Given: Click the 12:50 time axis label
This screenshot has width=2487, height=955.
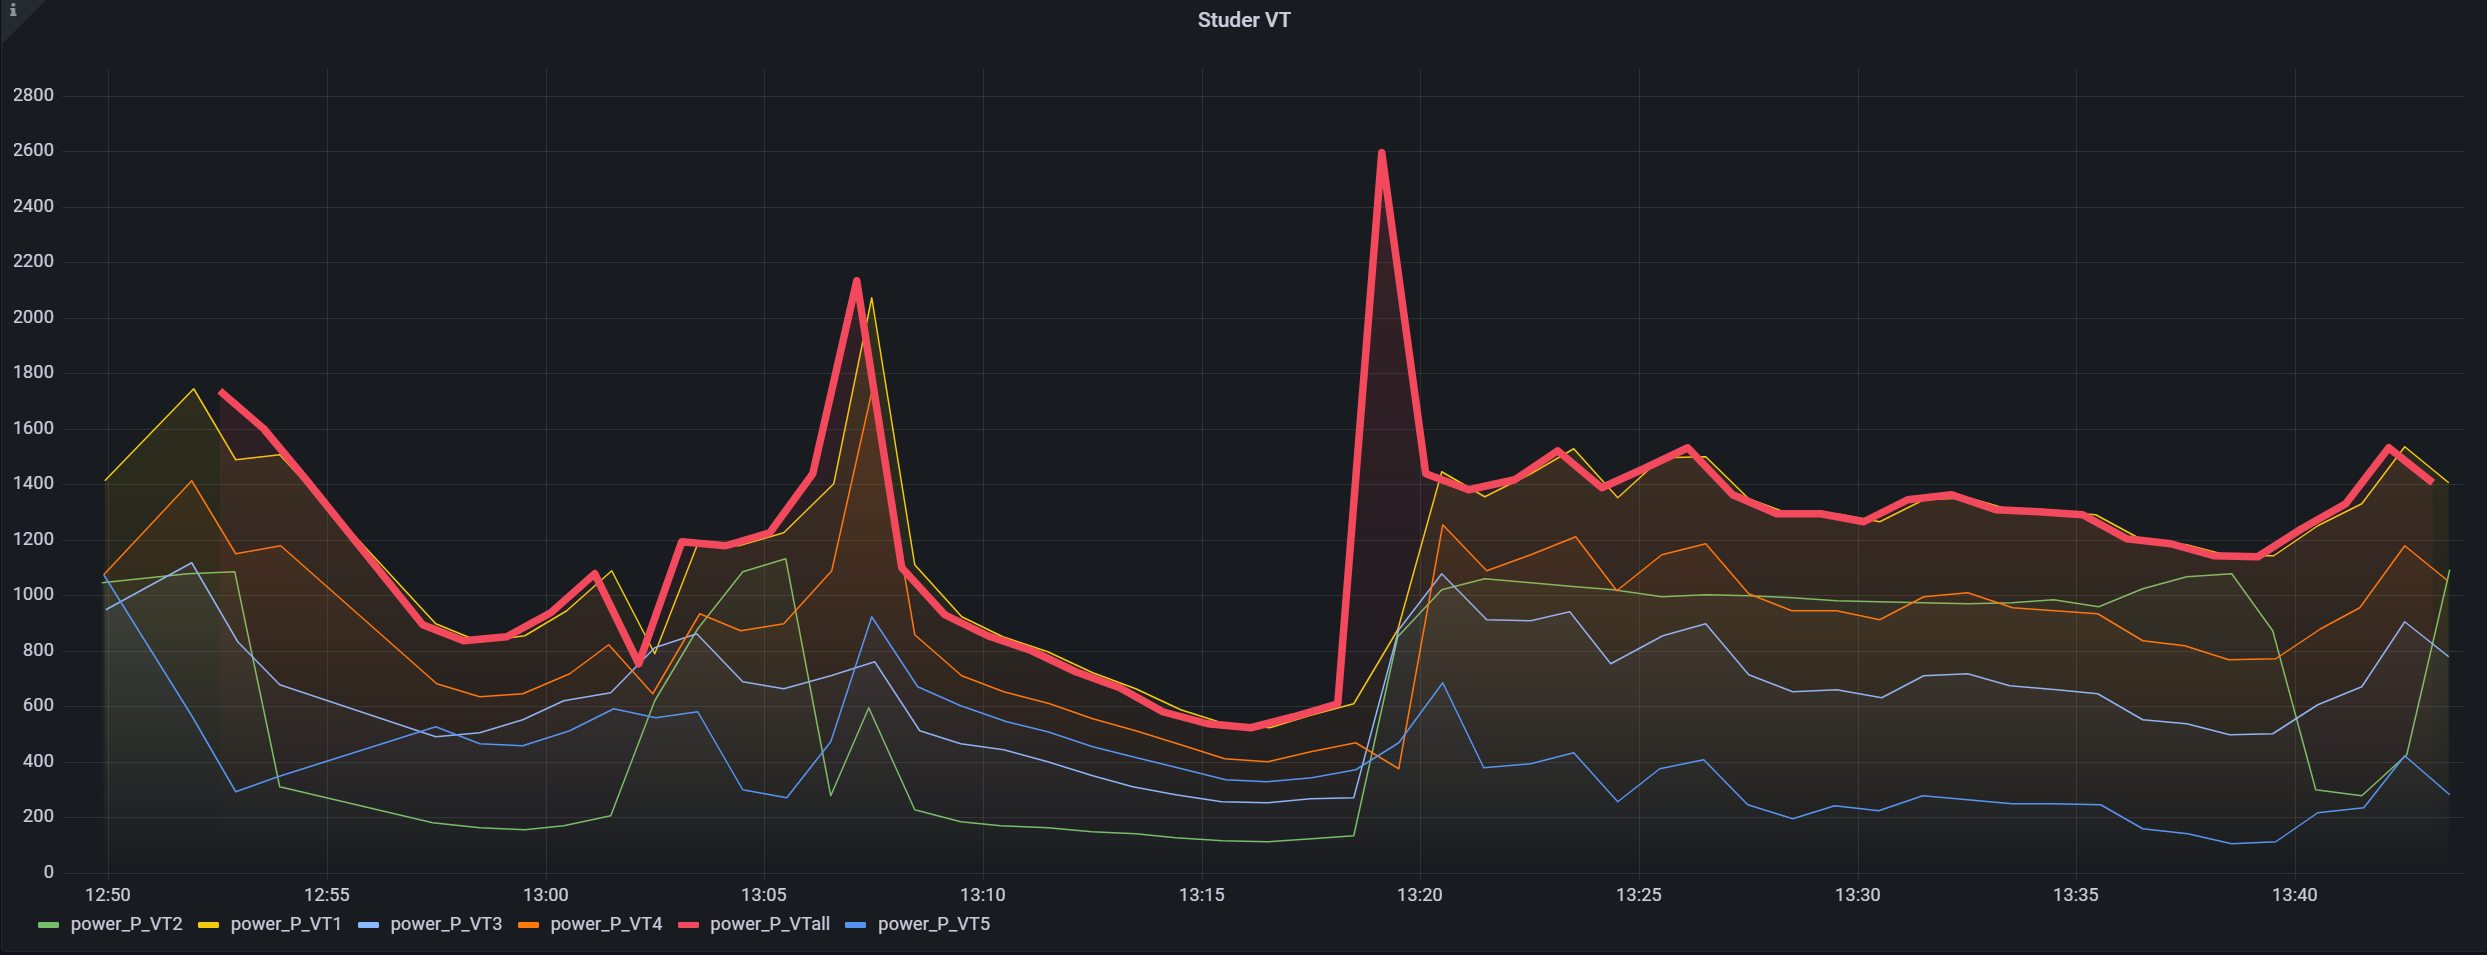Looking at the screenshot, I should [108, 895].
